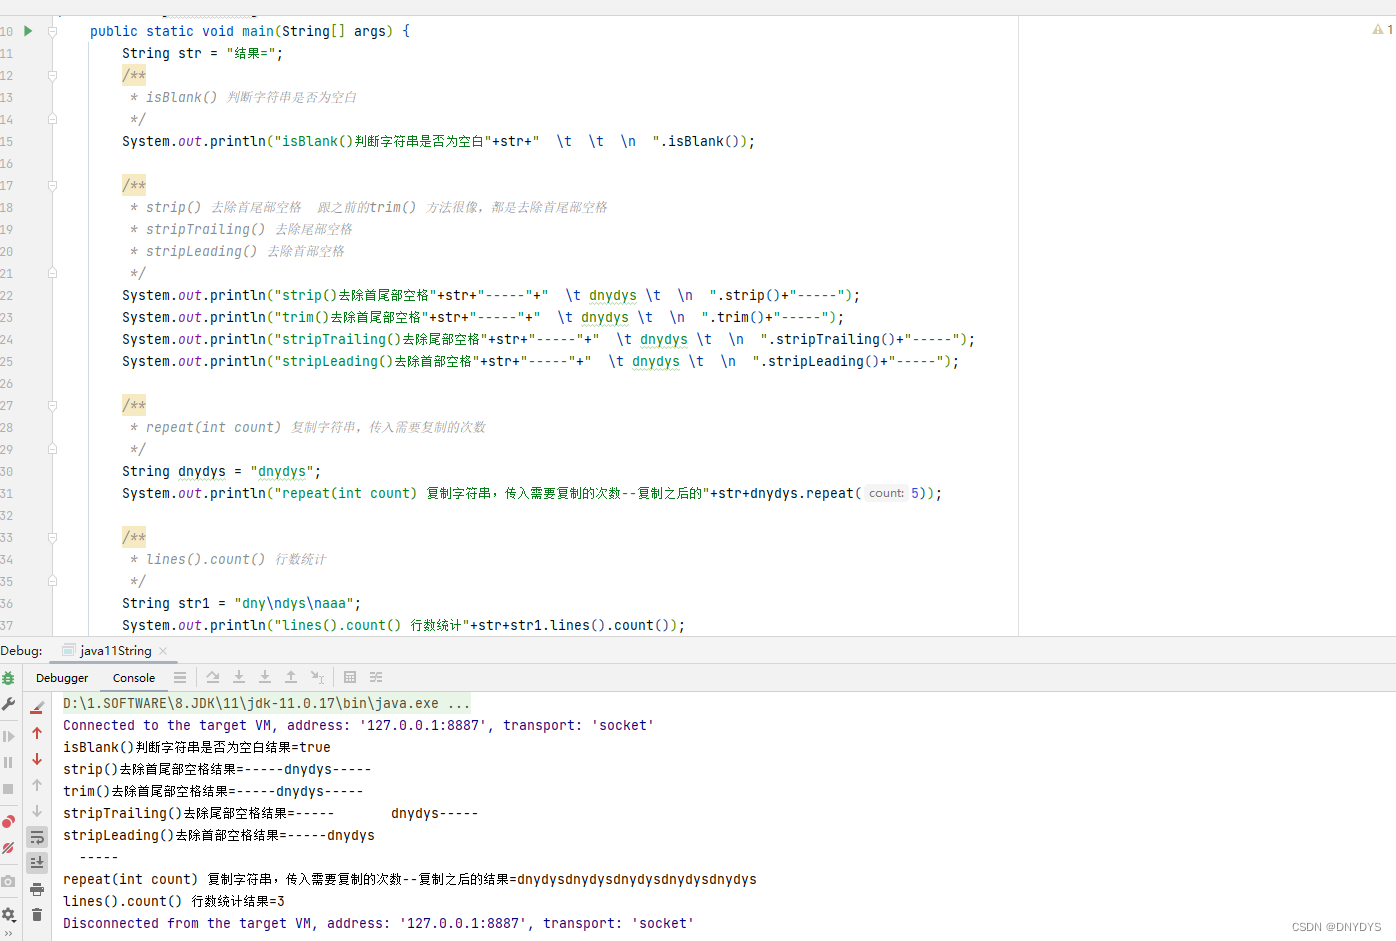Image resolution: width=1396 pixels, height=941 pixels.
Task: Fold end of repeat comment
Action: pyautogui.click(x=52, y=449)
